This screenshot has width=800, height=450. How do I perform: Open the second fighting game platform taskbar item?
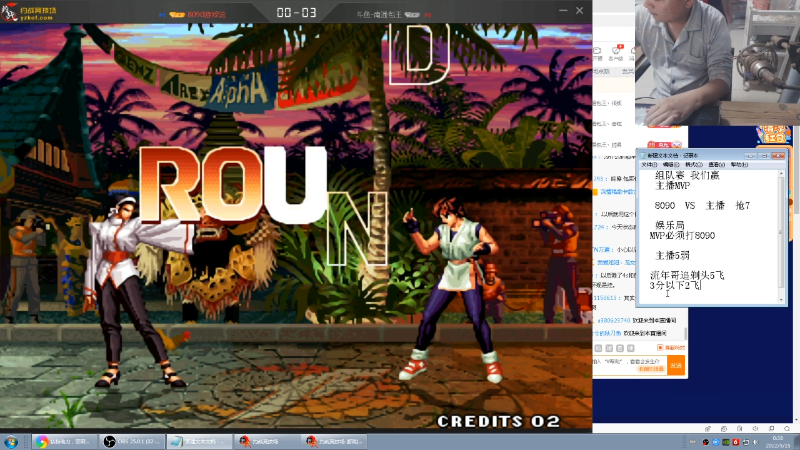[x=334, y=441]
